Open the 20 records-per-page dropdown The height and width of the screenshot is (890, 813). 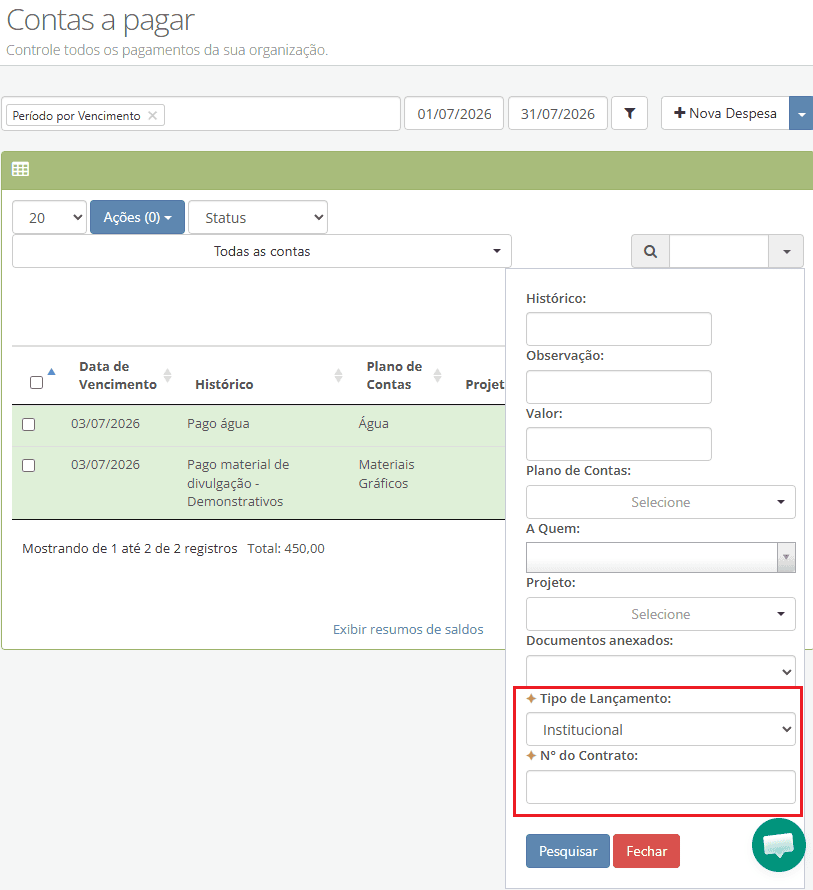click(49, 217)
